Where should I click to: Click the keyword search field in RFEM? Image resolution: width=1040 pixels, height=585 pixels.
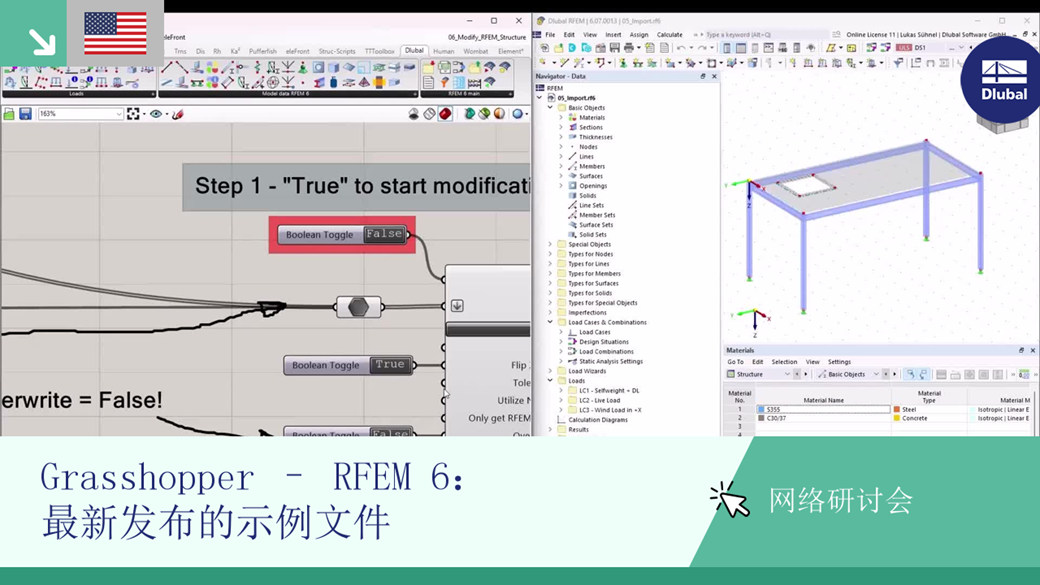pyautogui.click(x=765, y=34)
